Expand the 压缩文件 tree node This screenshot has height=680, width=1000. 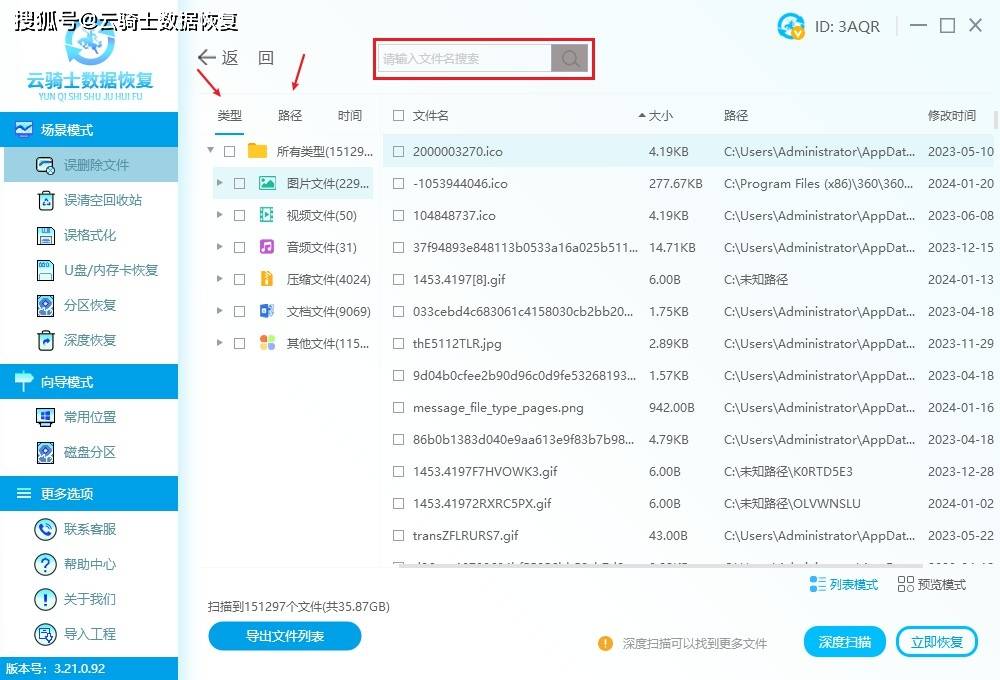219,279
